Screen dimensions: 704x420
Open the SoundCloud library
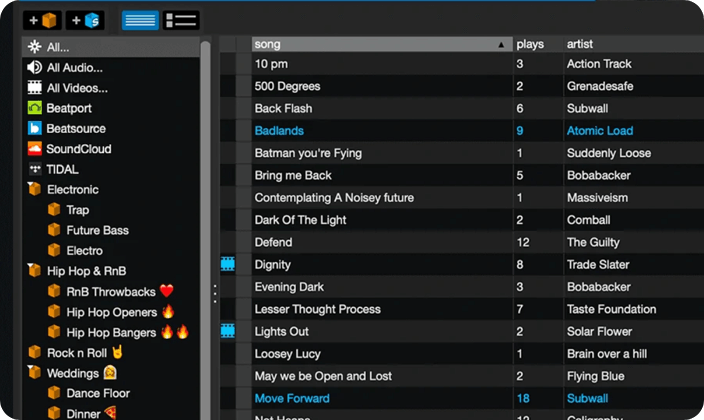(x=78, y=149)
